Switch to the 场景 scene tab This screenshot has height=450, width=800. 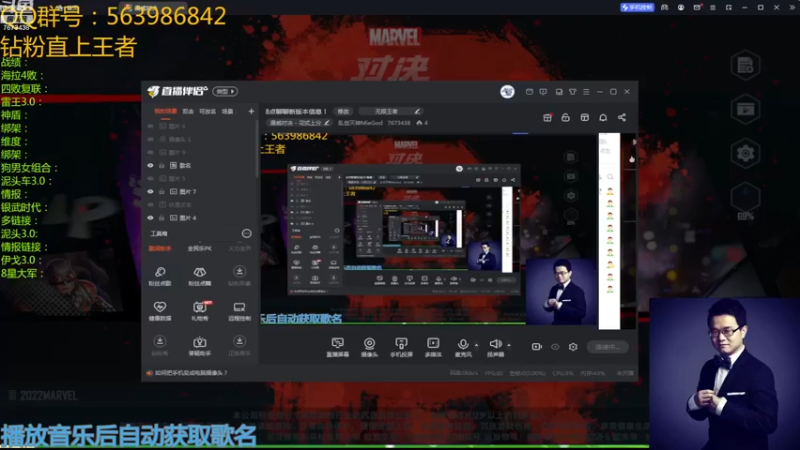click(x=227, y=111)
